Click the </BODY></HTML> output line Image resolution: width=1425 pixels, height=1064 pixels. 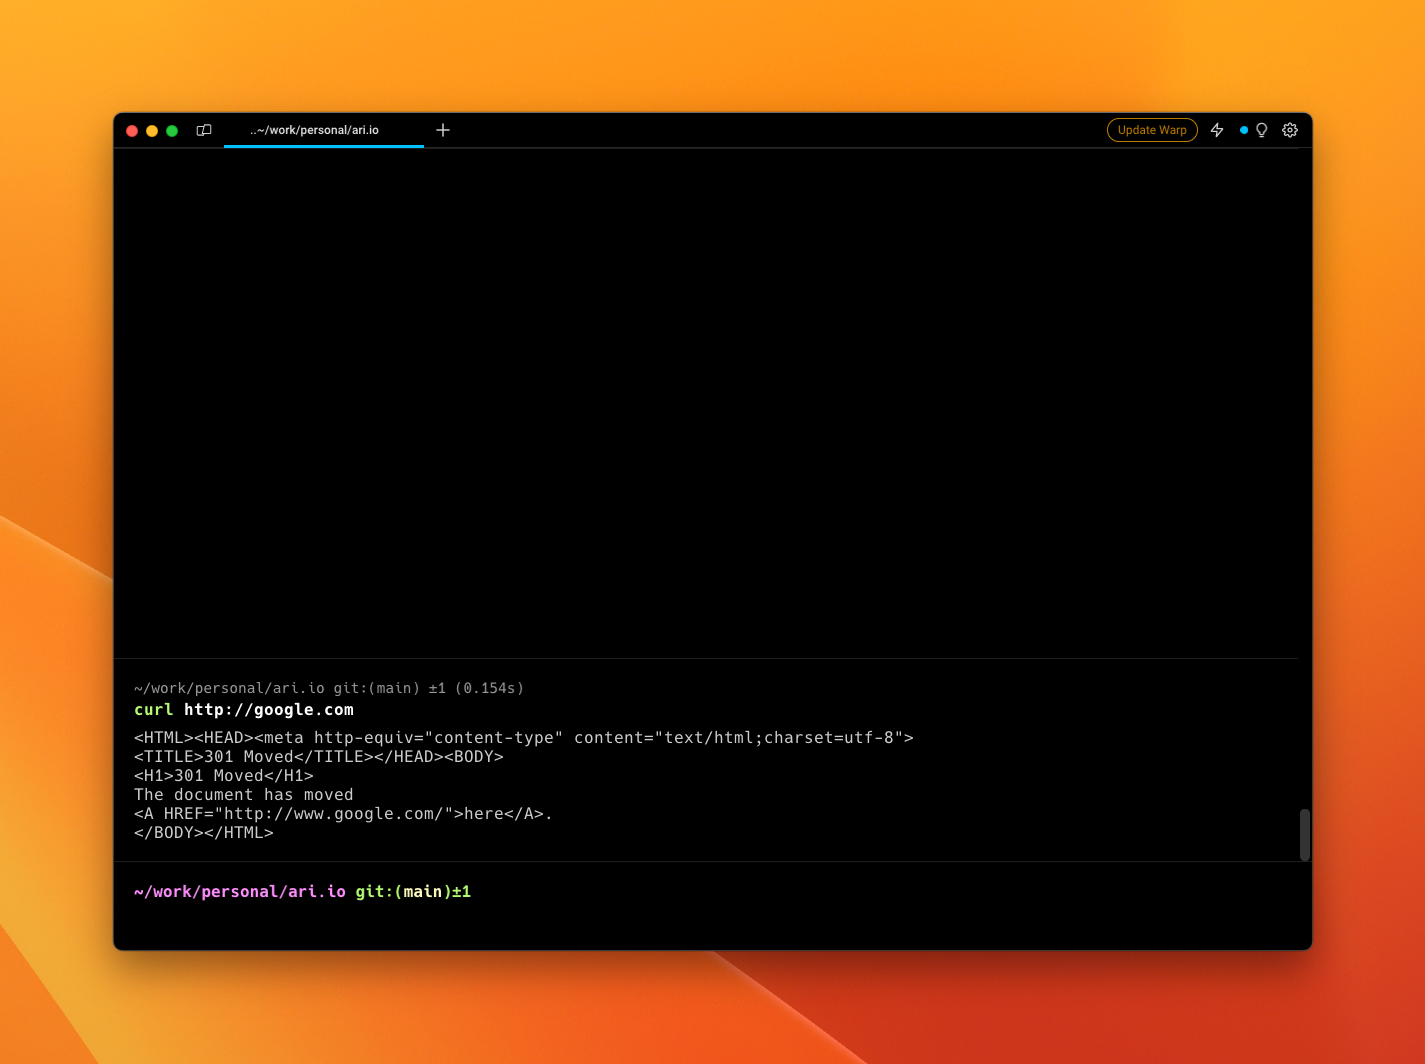204,833
